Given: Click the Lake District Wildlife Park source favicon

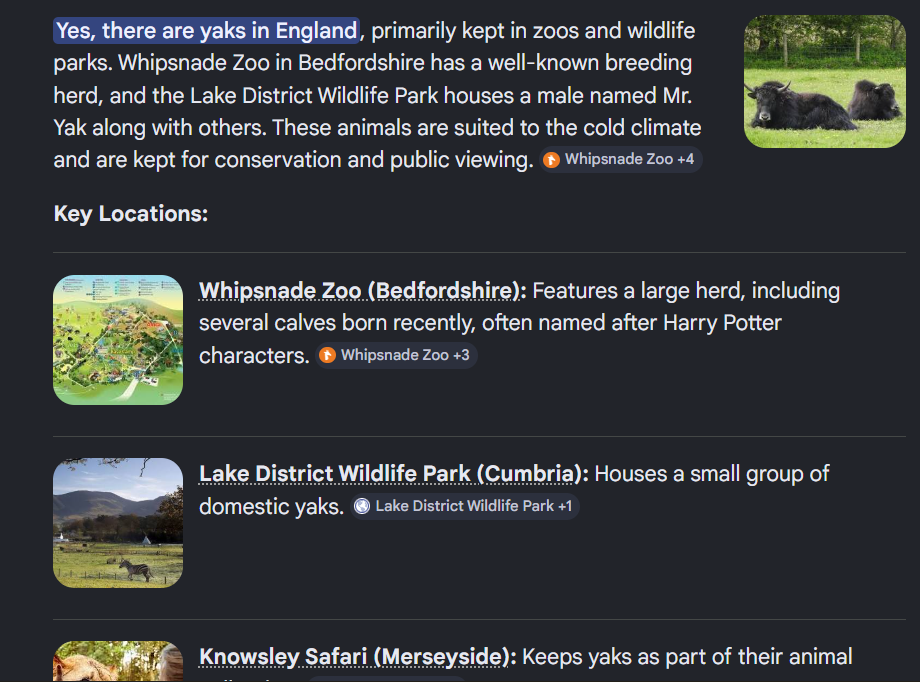Looking at the screenshot, I should click(362, 506).
